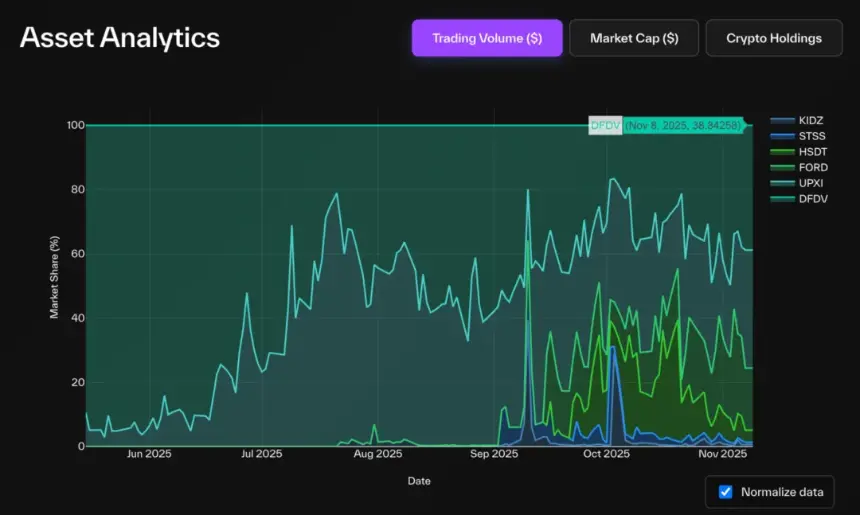Click the DFDV legend color swatch
This screenshot has height=515, width=860.
click(783, 199)
